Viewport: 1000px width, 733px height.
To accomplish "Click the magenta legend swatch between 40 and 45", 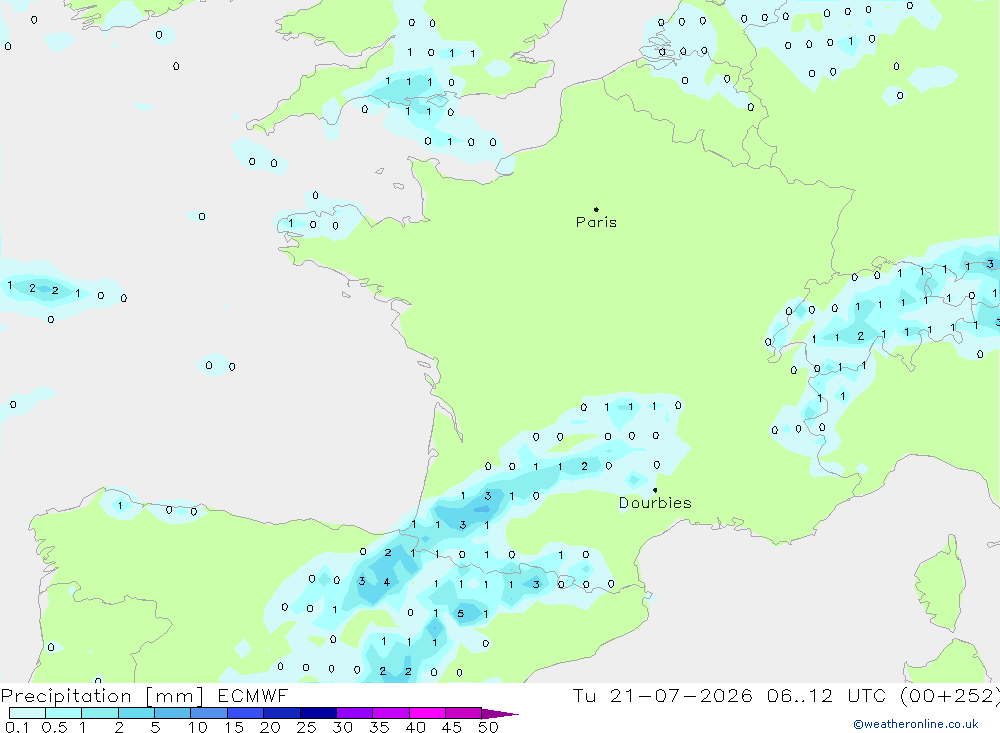I will (x=427, y=713).
